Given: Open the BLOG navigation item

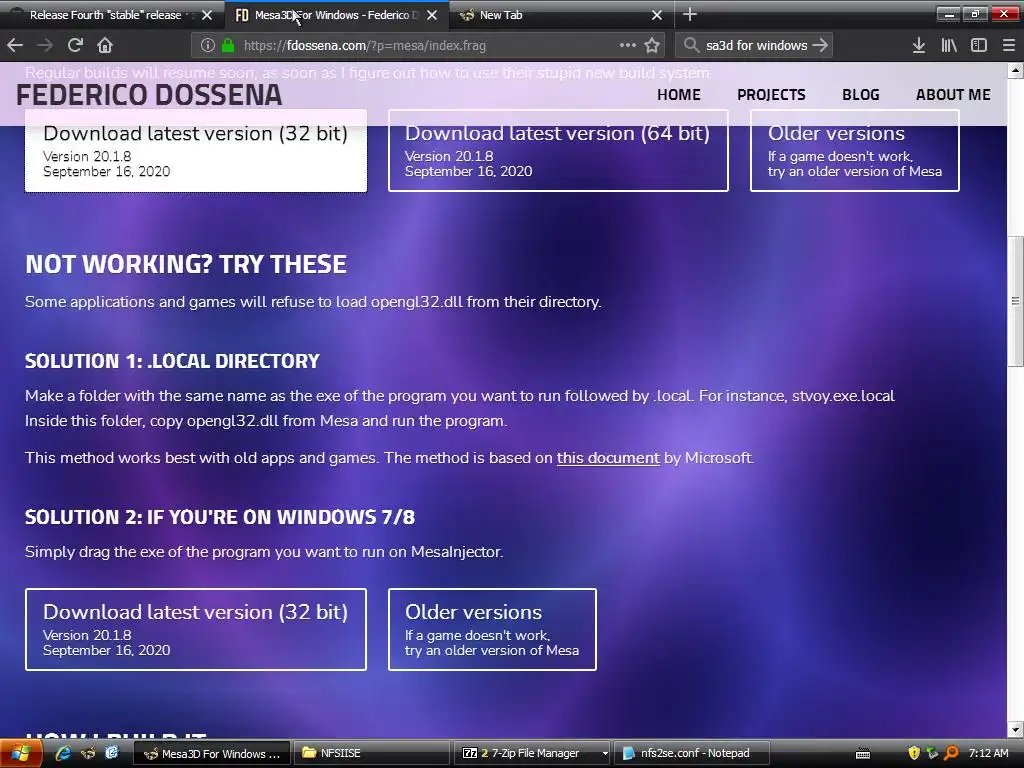Looking at the screenshot, I should point(861,95).
